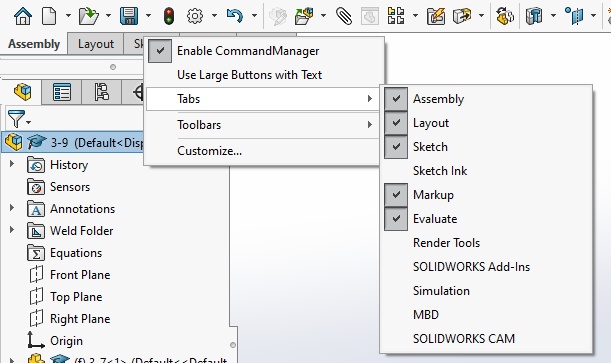Select the Weld Folder tree item

pyautogui.click(x=81, y=231)
